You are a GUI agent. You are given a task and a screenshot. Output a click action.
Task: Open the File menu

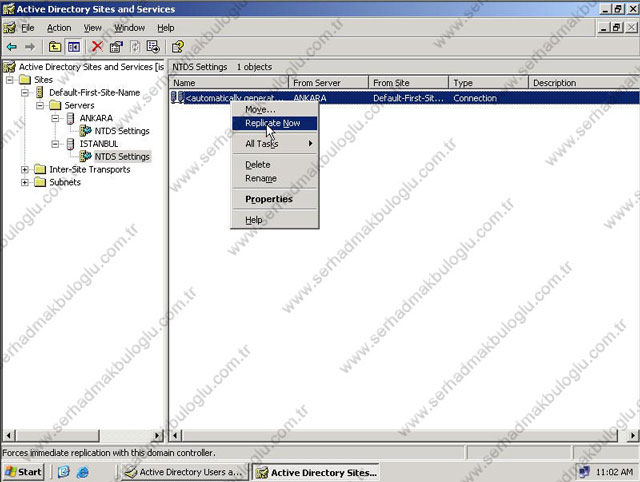click(28, 28)
